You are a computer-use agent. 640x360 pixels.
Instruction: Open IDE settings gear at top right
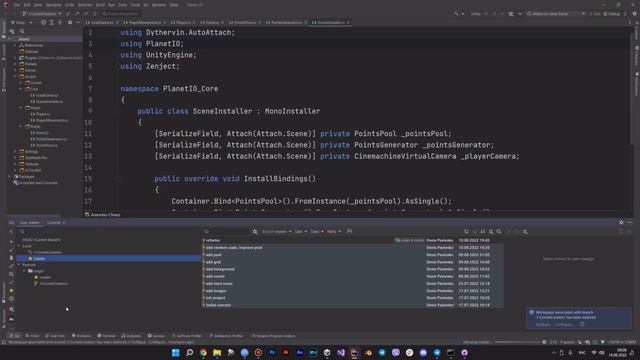pos(634,14)
